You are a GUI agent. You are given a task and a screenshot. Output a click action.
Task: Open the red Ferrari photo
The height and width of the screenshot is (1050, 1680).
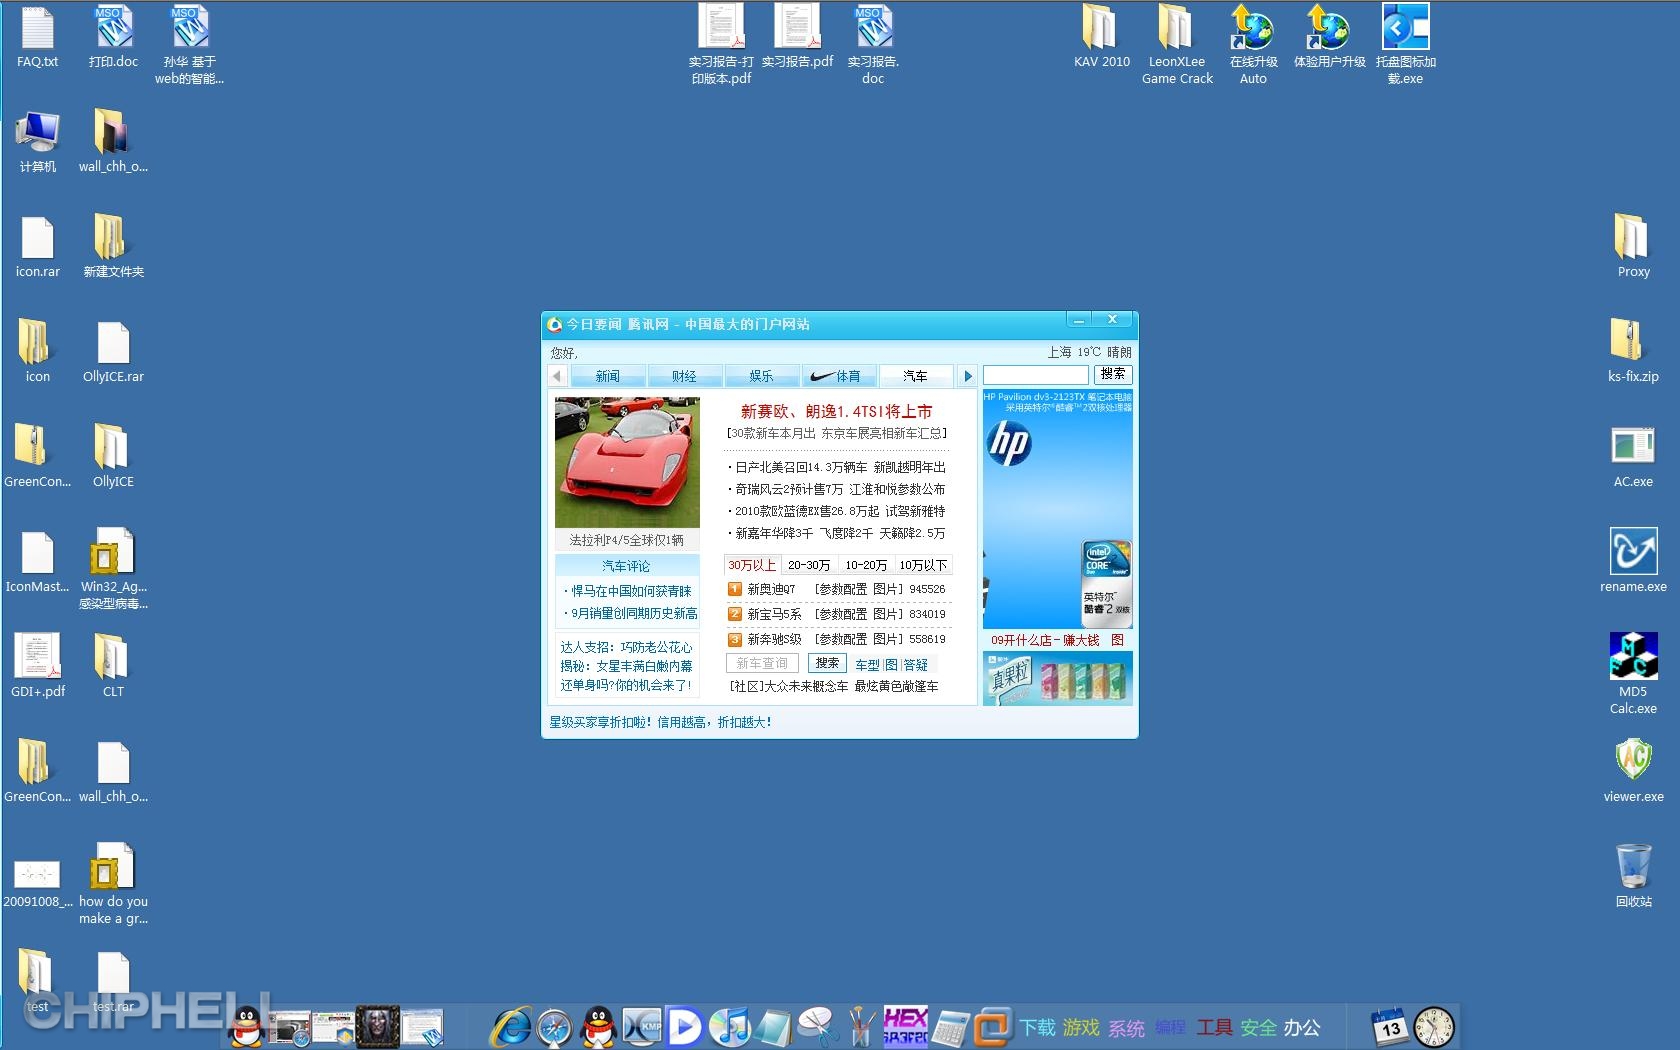tap(627, 462)
